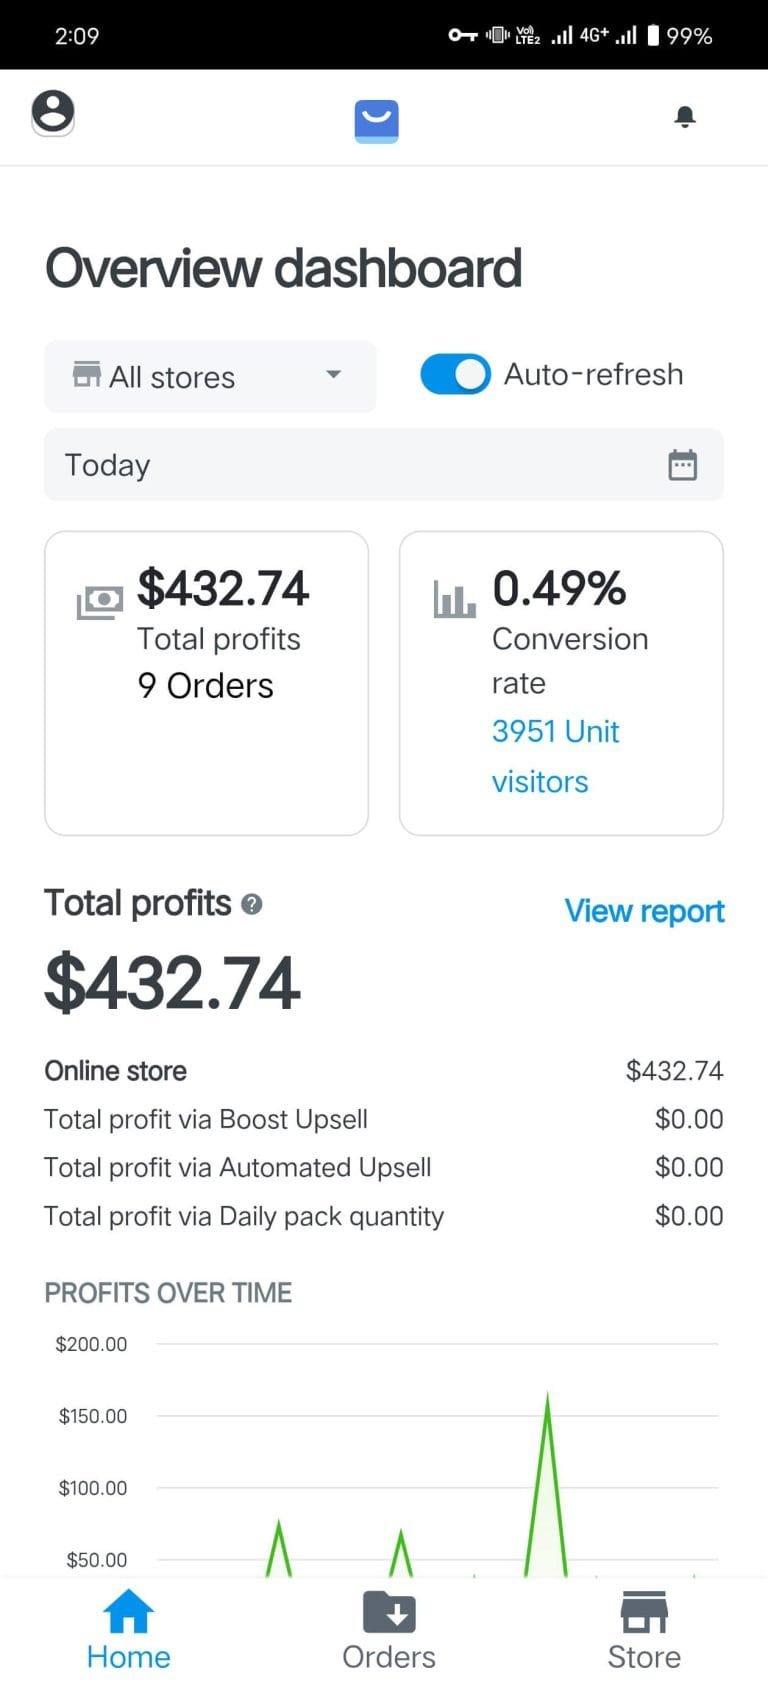Image resolution: width=768 pixels, height=1707 pixels.
Task: Tap the Total profits help question mark
Action: 252,904
